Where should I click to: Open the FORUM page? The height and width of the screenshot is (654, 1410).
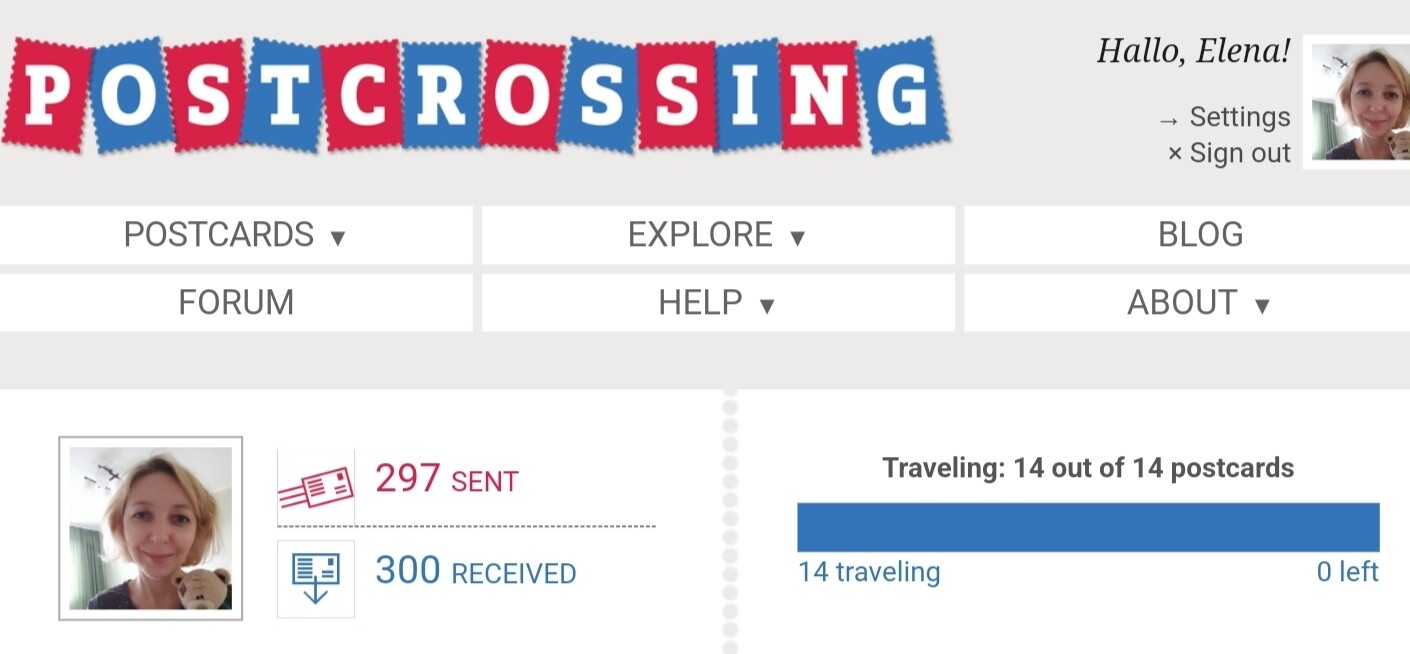(236, 303)
